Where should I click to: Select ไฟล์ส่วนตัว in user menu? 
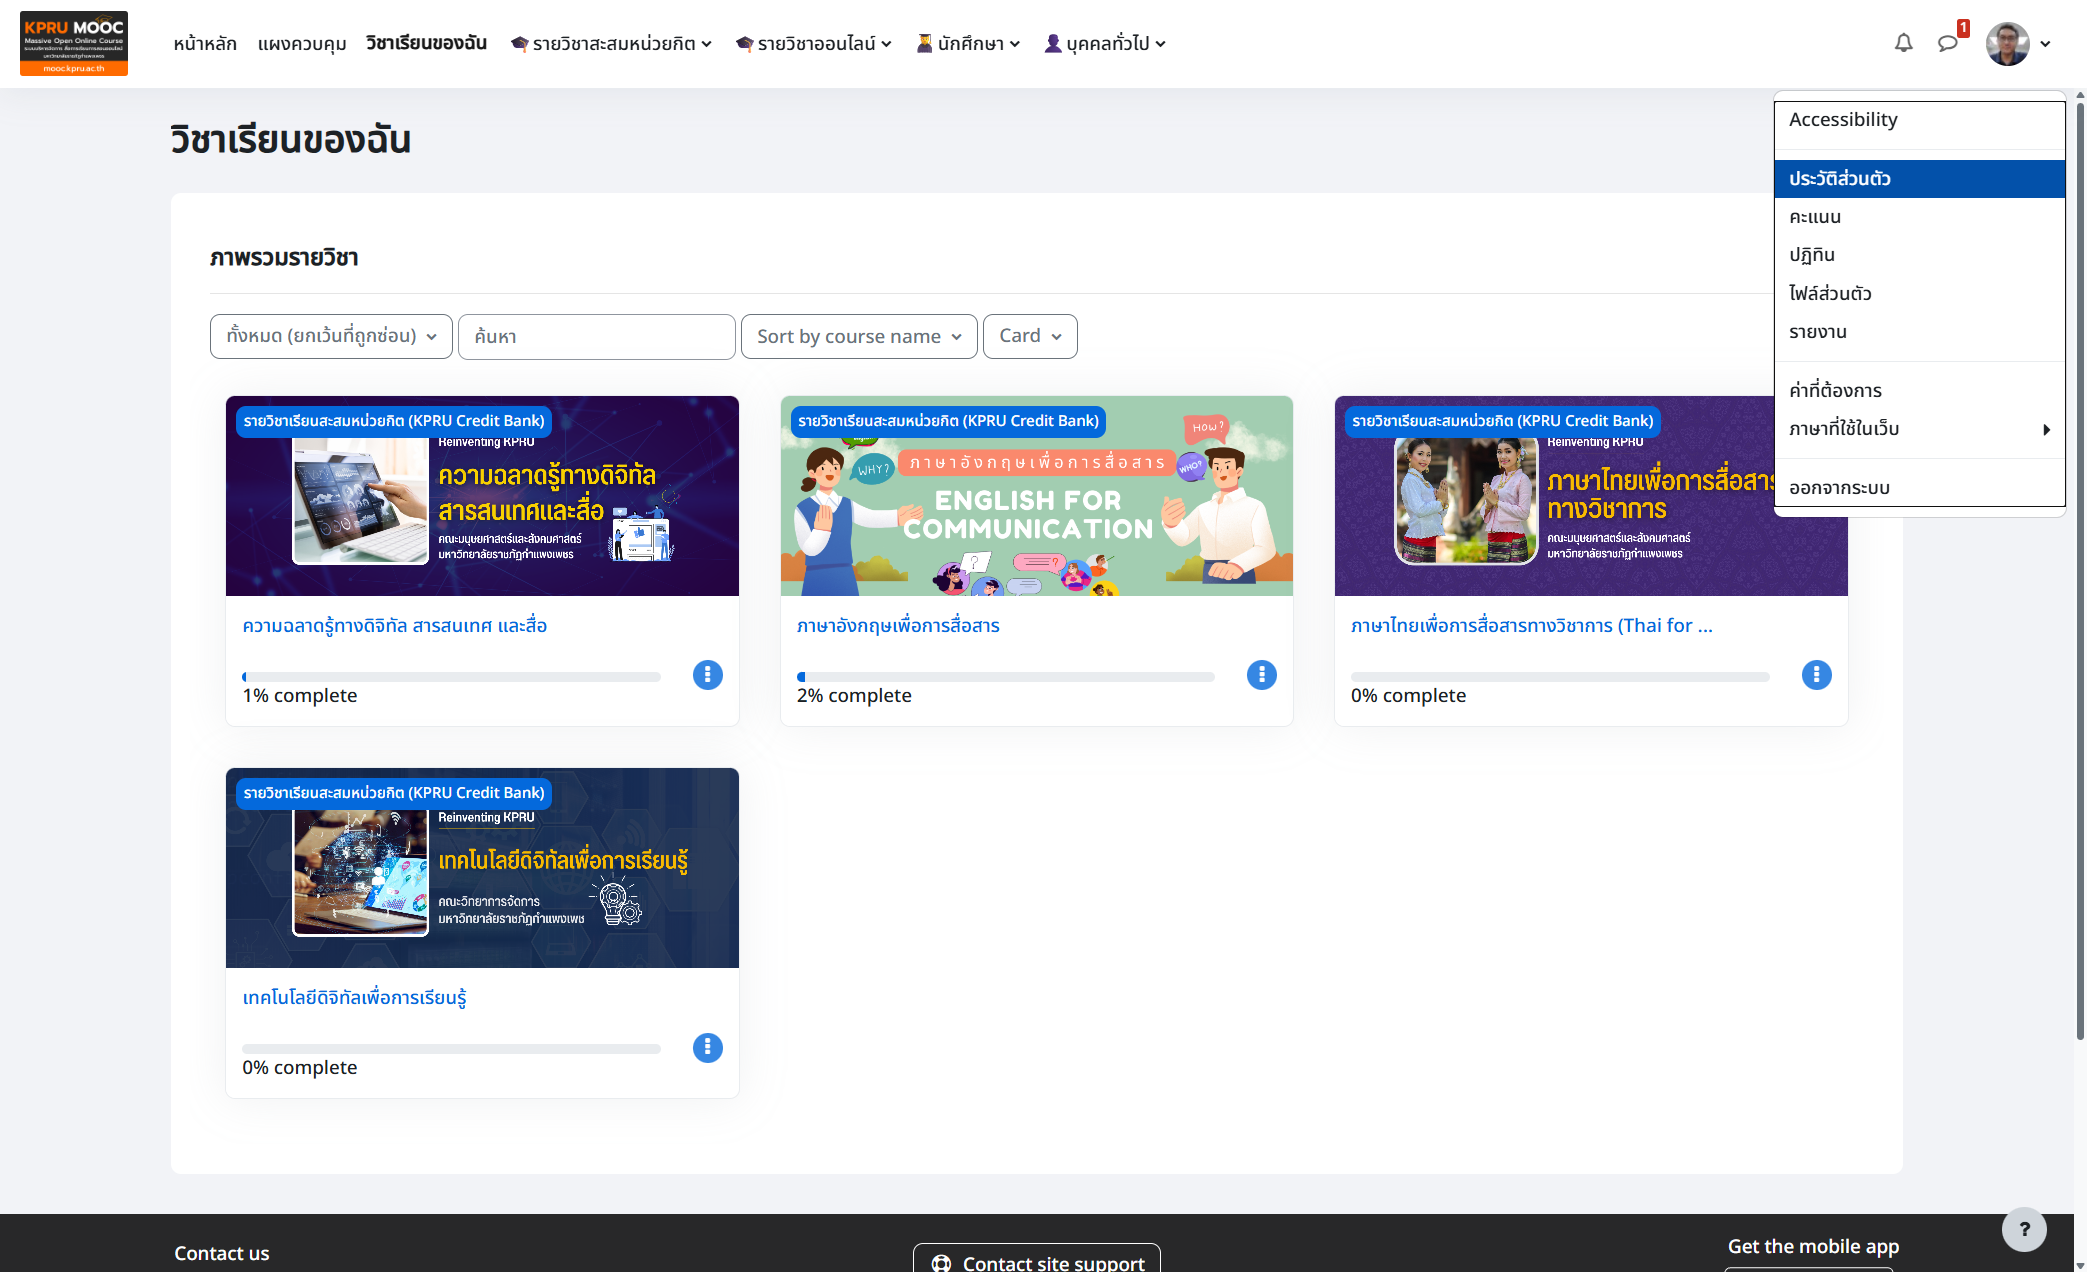point(1919,293)
